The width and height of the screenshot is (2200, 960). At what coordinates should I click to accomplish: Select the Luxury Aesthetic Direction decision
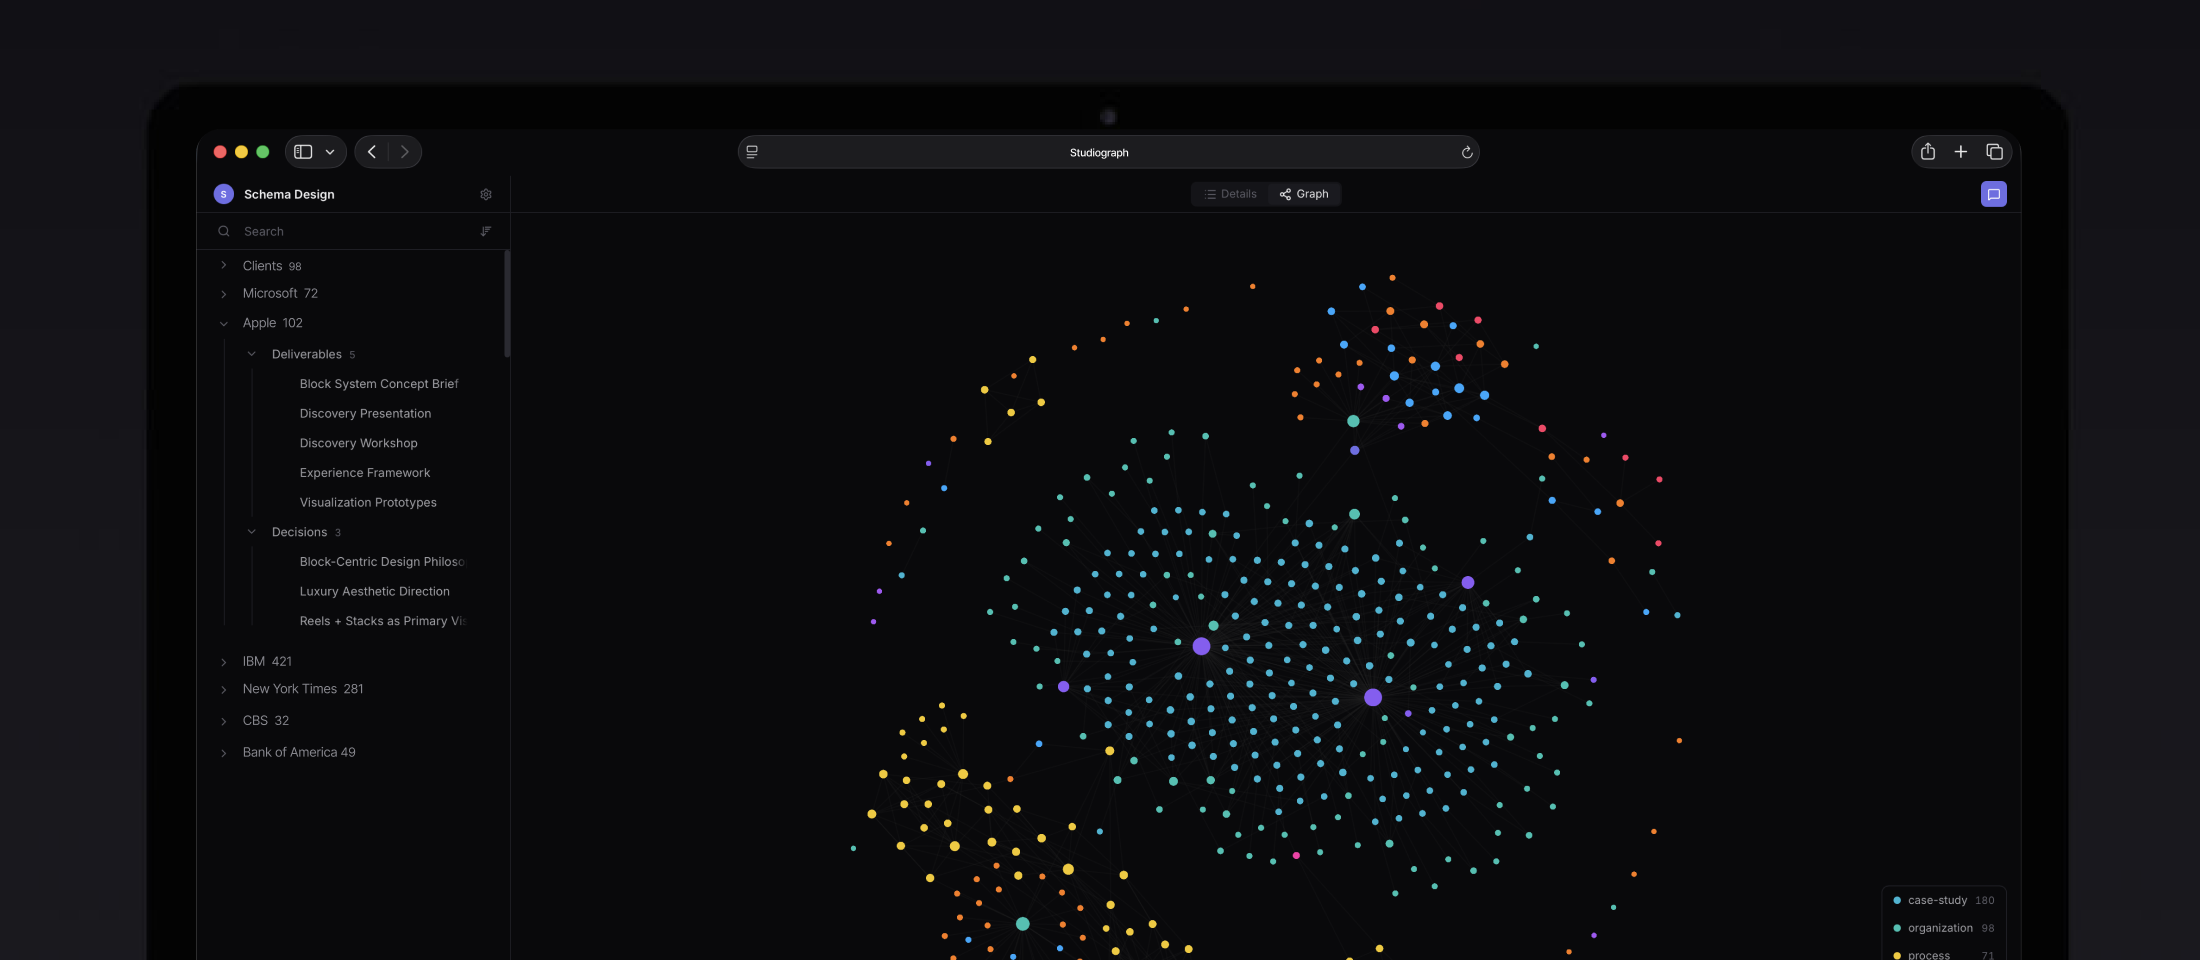pyautogui.click(x=374, y=591)
